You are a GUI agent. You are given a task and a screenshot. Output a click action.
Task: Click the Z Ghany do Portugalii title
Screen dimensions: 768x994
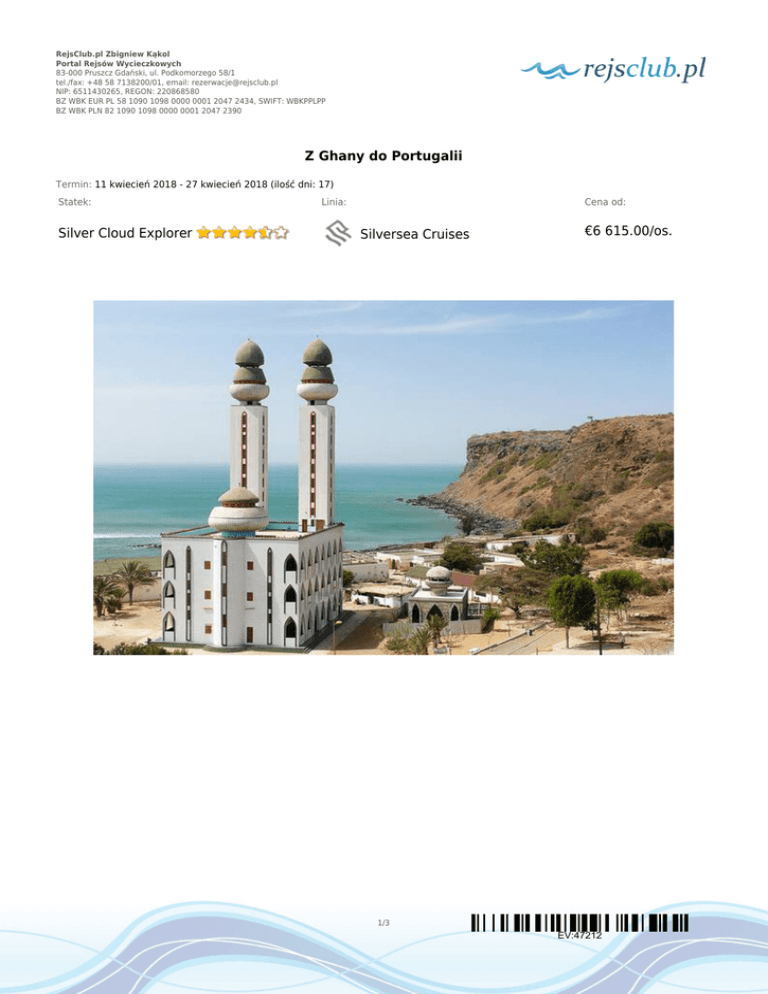383,155
